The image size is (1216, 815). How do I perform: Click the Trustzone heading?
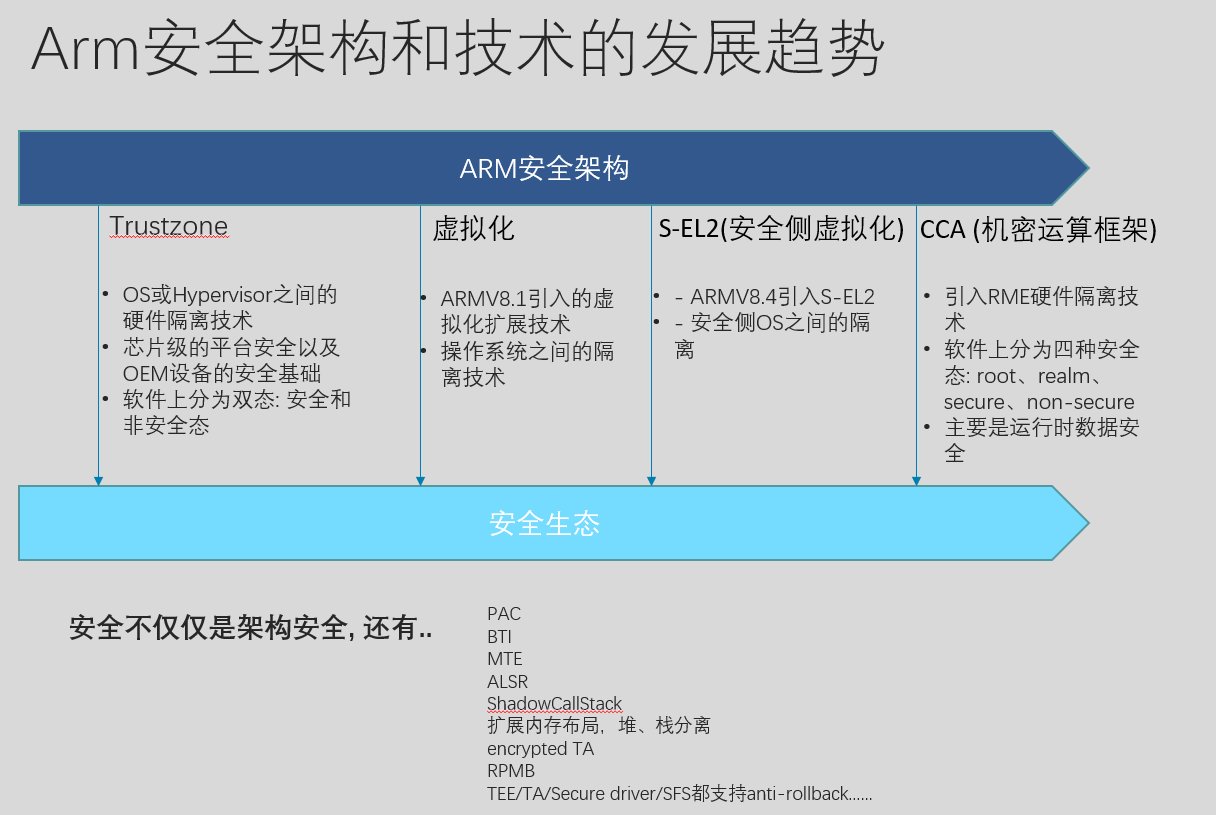tap(169, 226)
